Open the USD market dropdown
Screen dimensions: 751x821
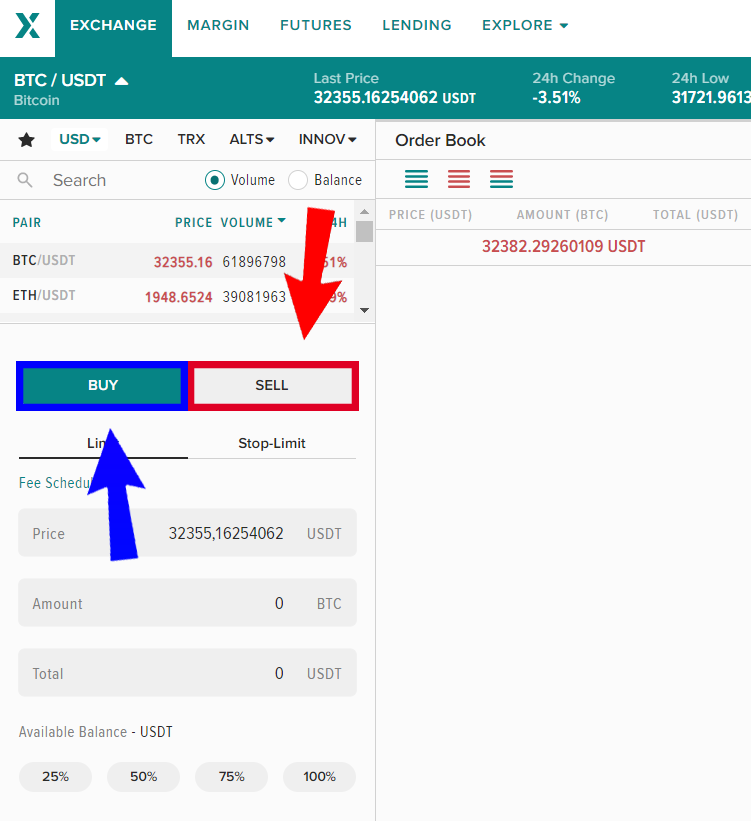(80, 139)
